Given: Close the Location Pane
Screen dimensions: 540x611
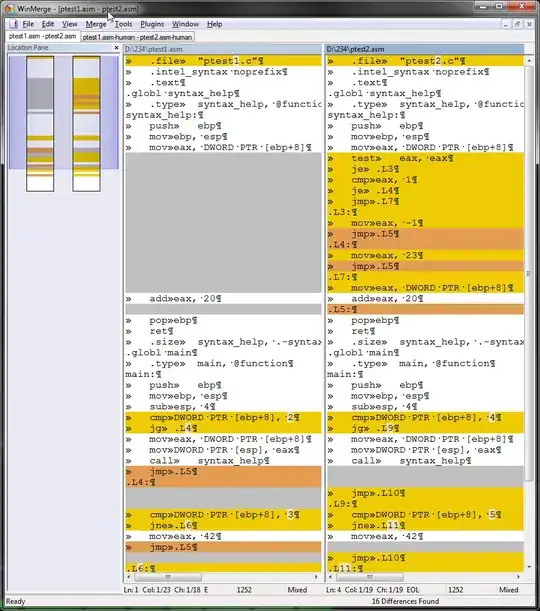Looking at the screenshot, I should 116,48.
